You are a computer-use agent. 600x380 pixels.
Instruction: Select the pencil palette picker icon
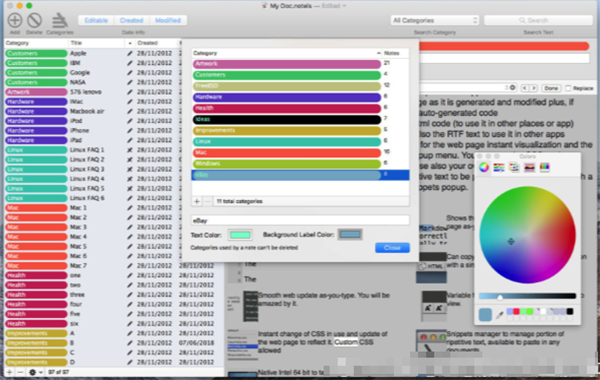[x=545, y=167]
